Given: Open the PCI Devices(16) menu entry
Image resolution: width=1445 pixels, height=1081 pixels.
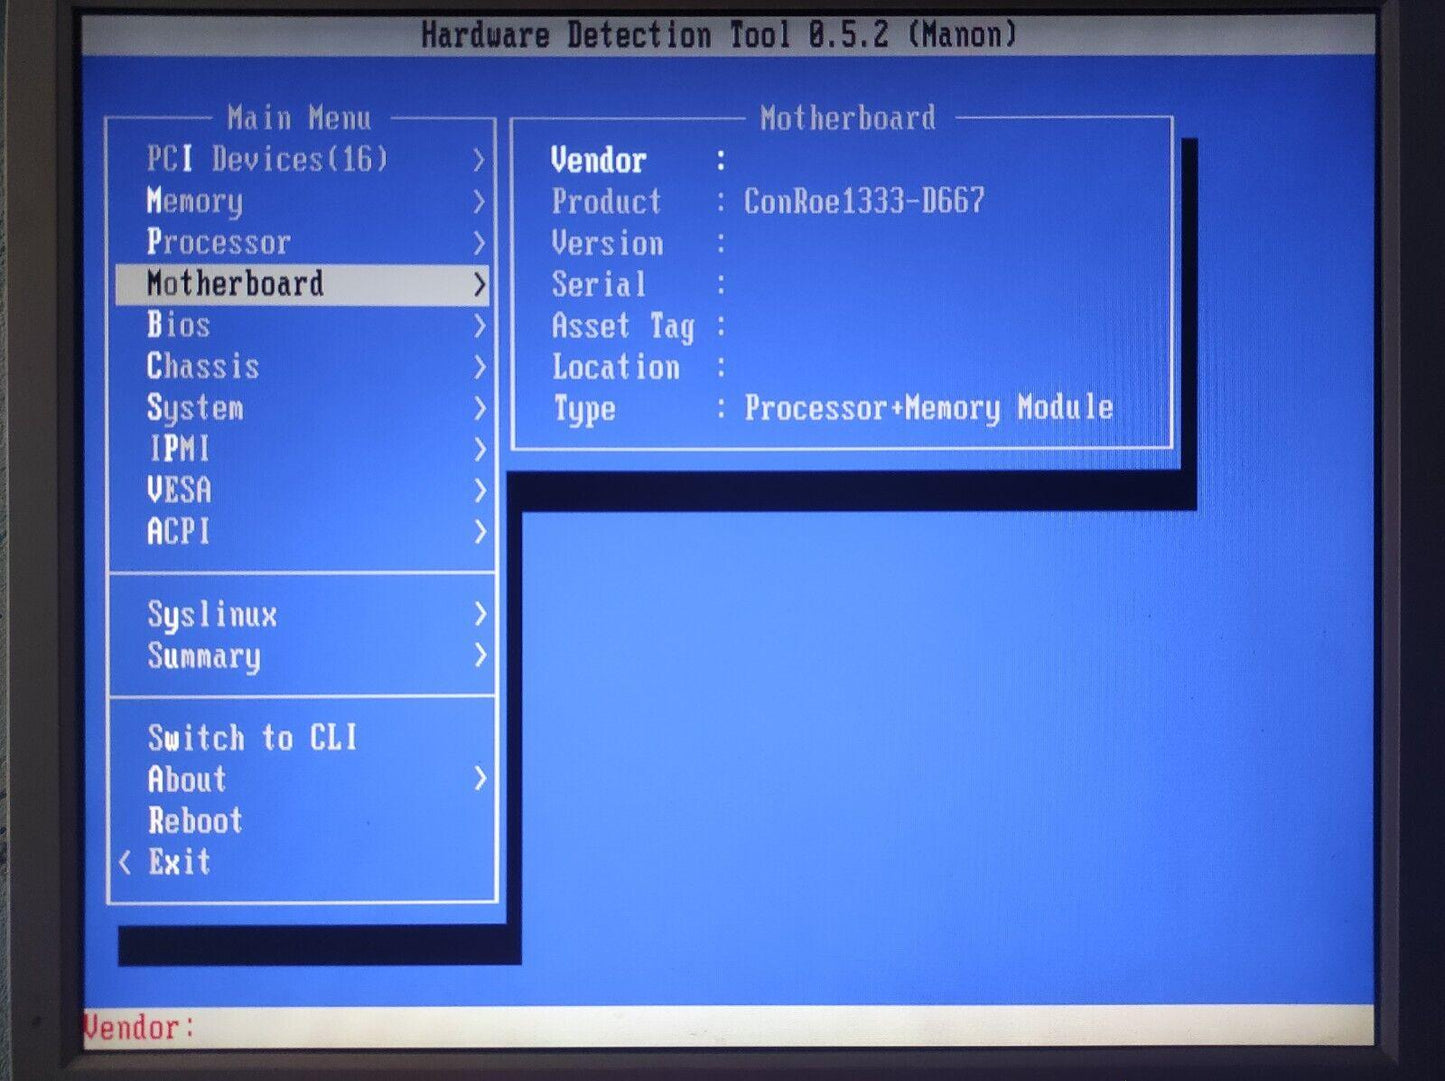Looking at the screenshot, I should click(x=266, y=159).
